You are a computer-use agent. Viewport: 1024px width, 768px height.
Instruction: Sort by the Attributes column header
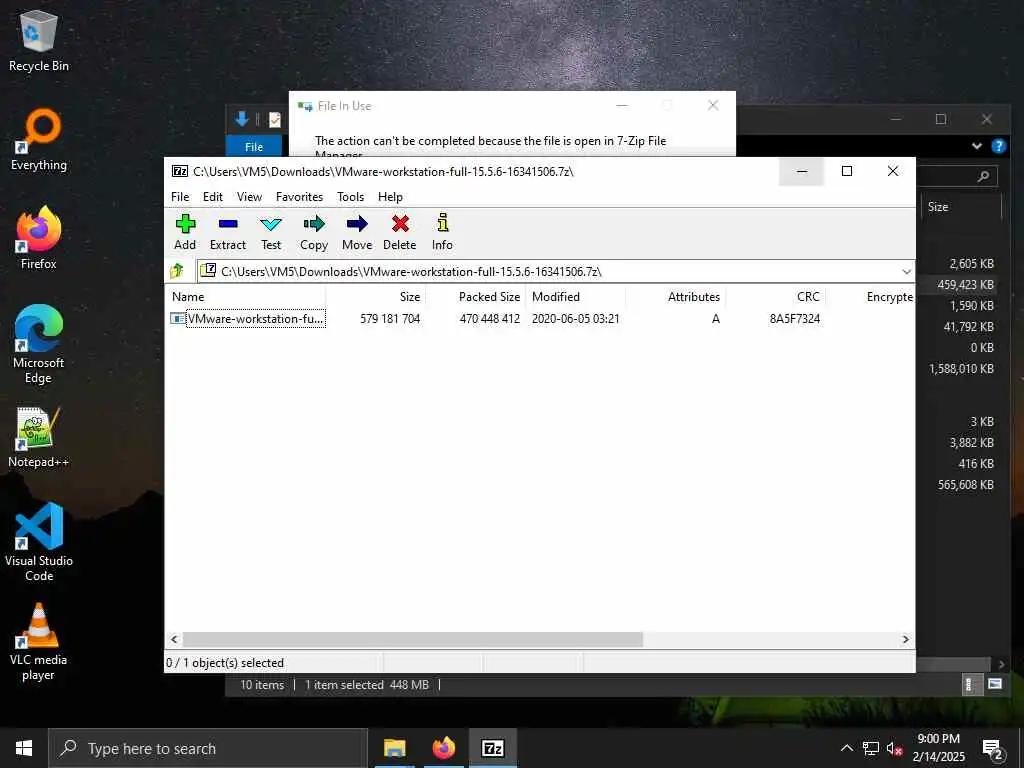click(x=676, y=296)
